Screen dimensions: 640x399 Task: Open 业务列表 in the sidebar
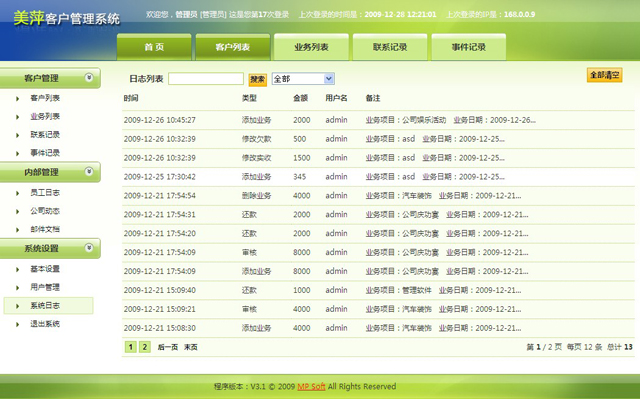tap(45, 116)
